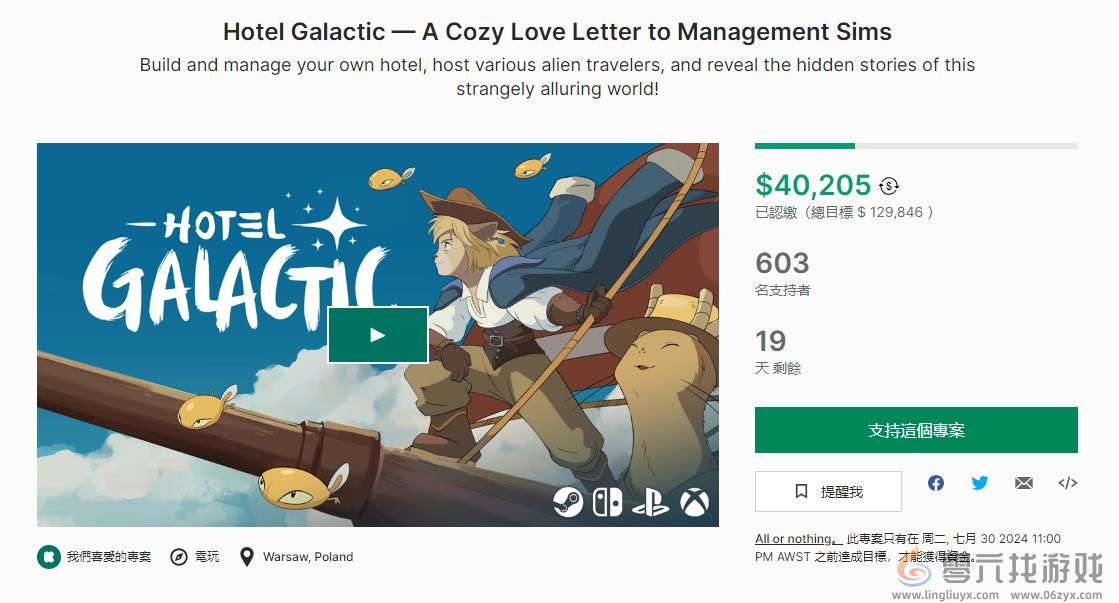1119x603 pixels.
Task: Click the Nintendo Switch platform icon
Action: click(x=607, y=501)
